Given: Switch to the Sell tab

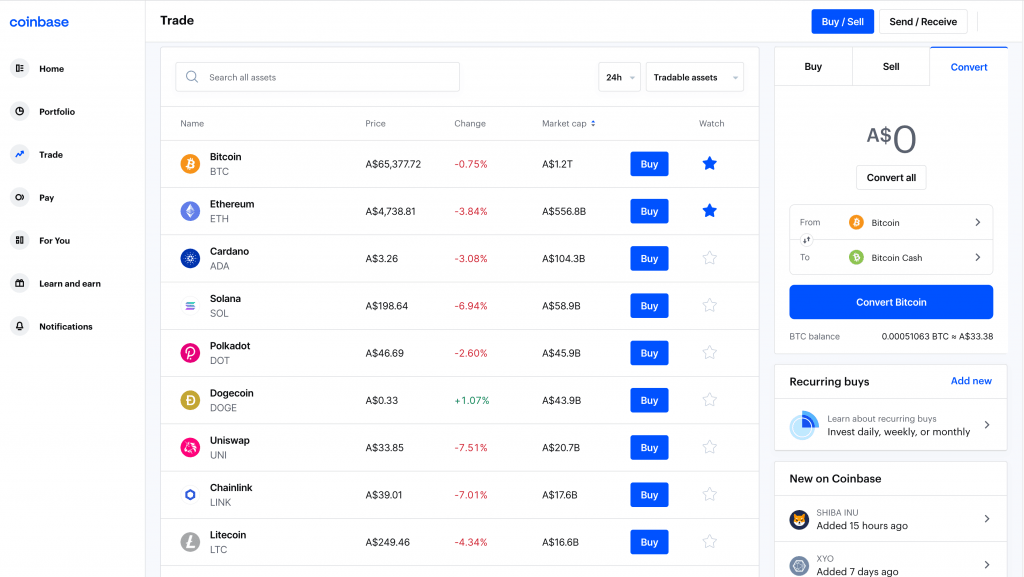Looking at the screenshot, I should [x=890, y=66].
